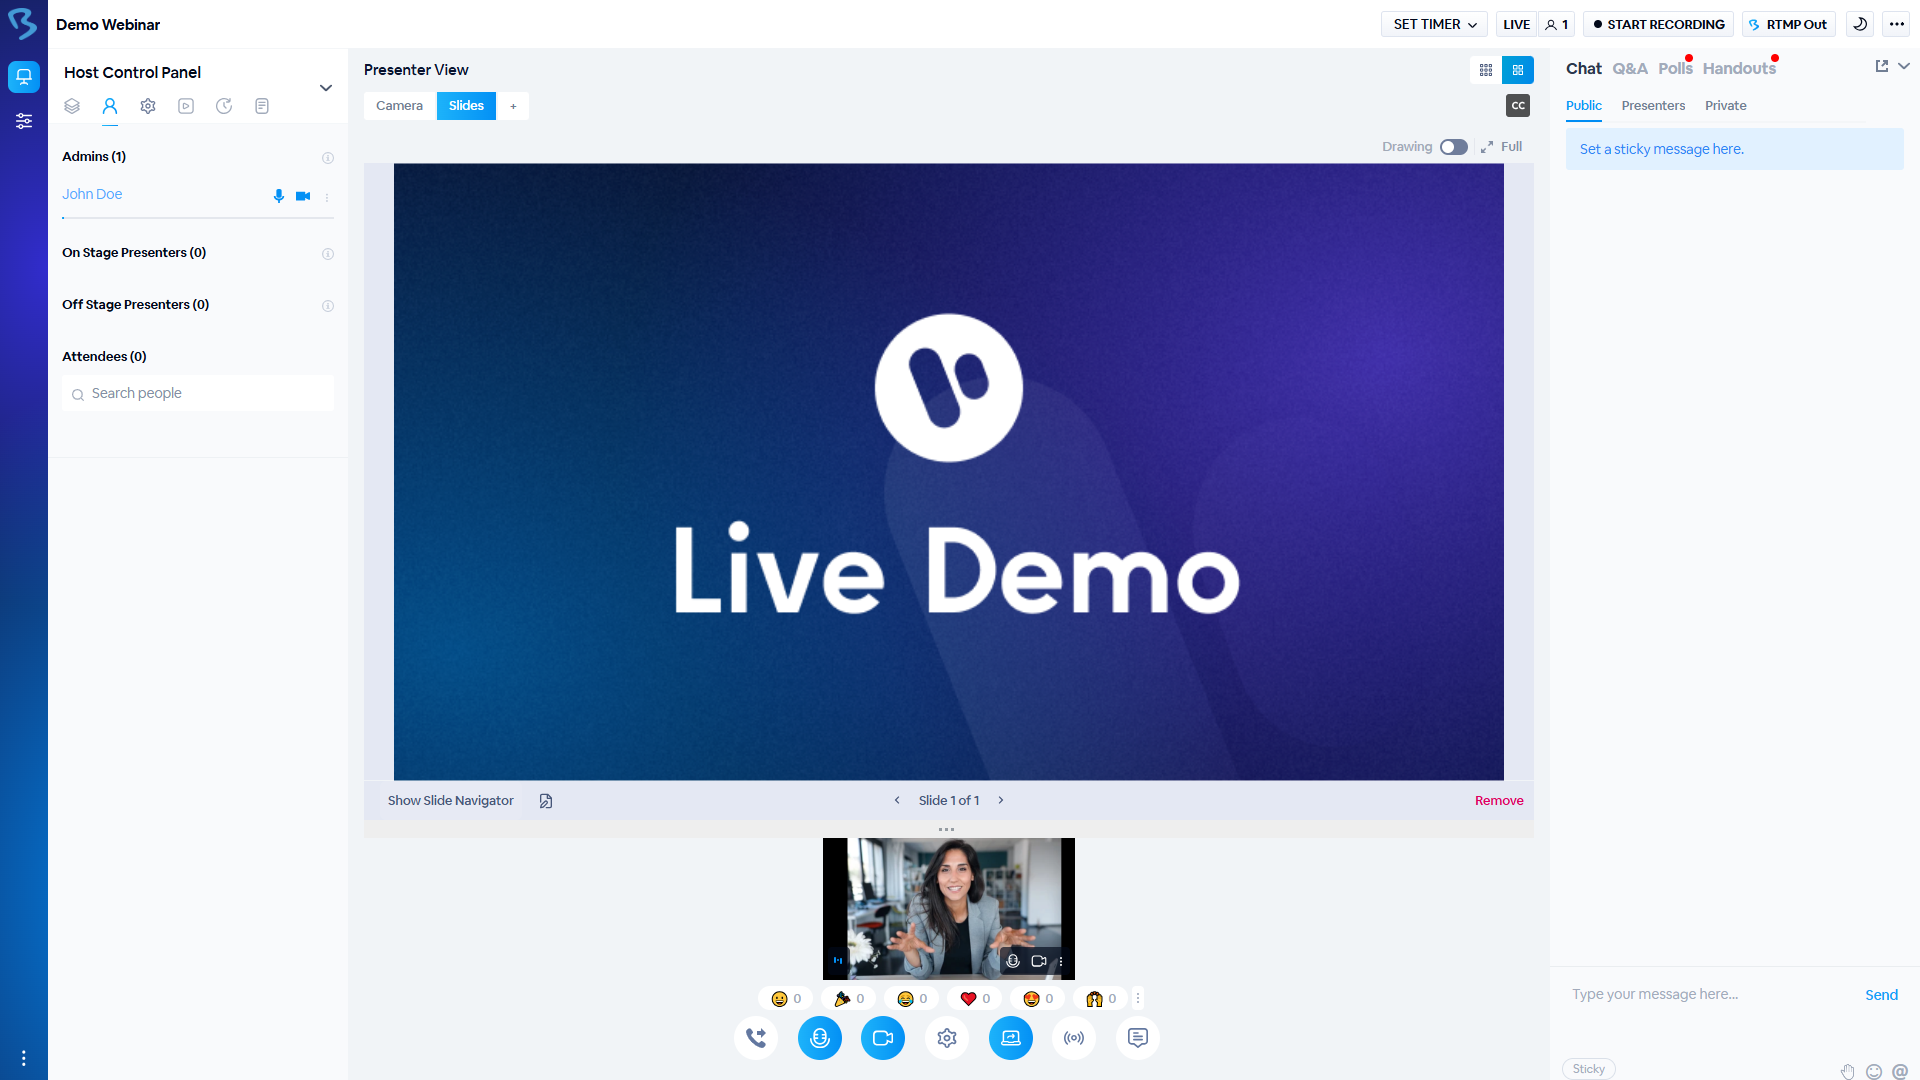Click the sliders icon in the left sidebar
The image size is (1920, 1080).
coord(24,121)
